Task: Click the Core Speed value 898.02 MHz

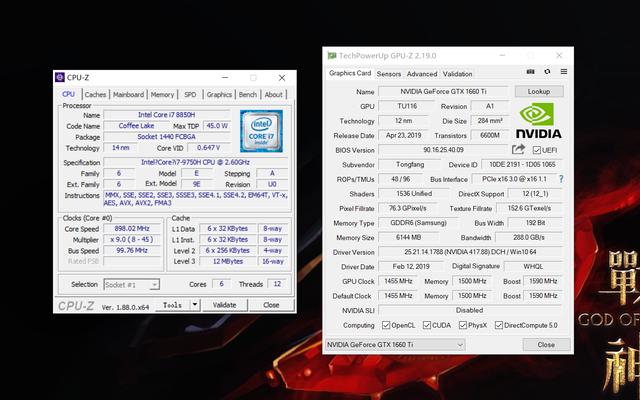Action: (132, 229)
